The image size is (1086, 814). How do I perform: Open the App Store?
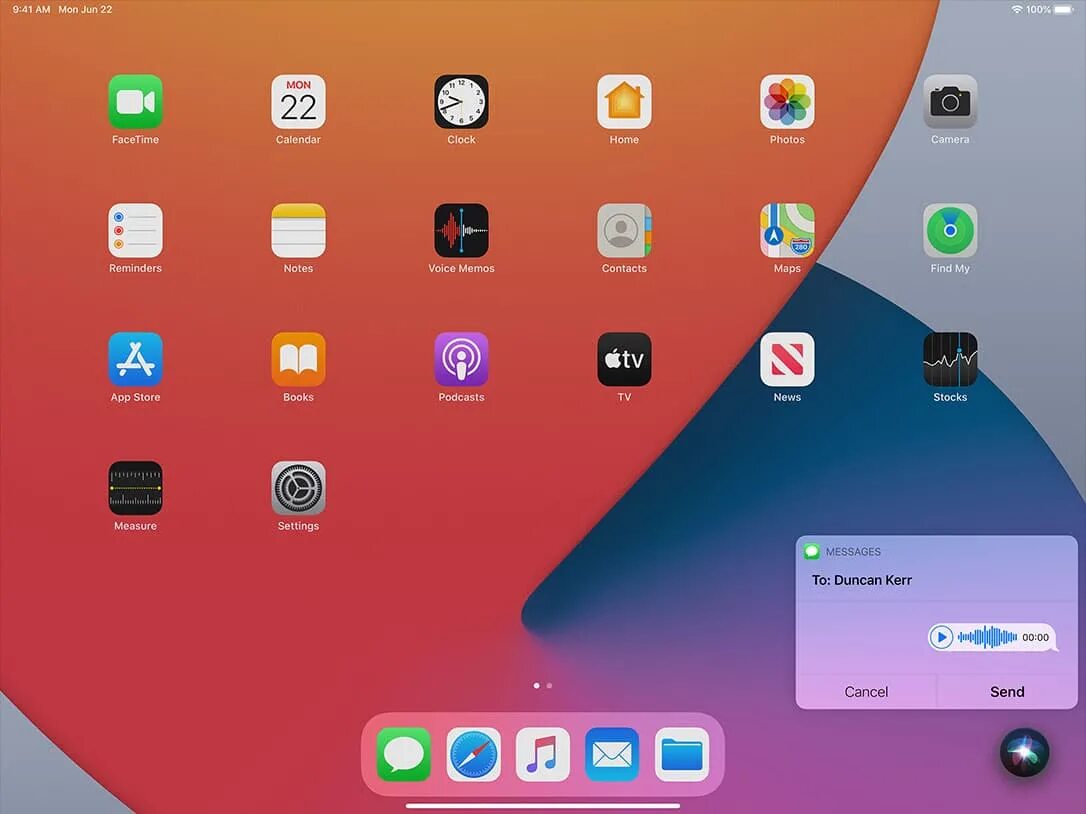coord(135,360)
